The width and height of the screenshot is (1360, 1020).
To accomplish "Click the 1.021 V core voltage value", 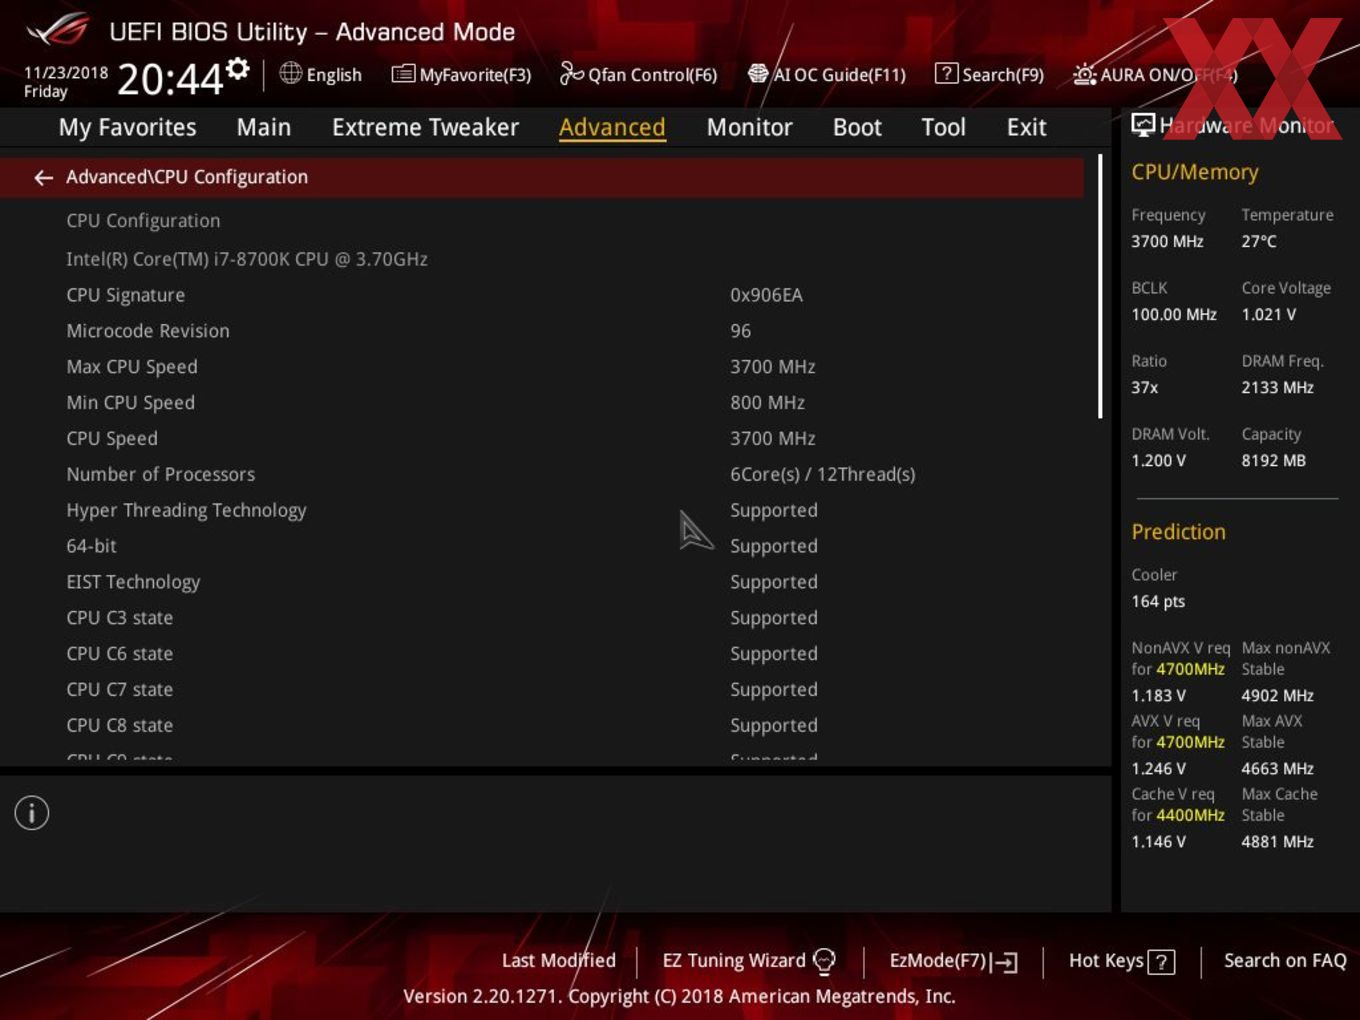I will 1268,314.
